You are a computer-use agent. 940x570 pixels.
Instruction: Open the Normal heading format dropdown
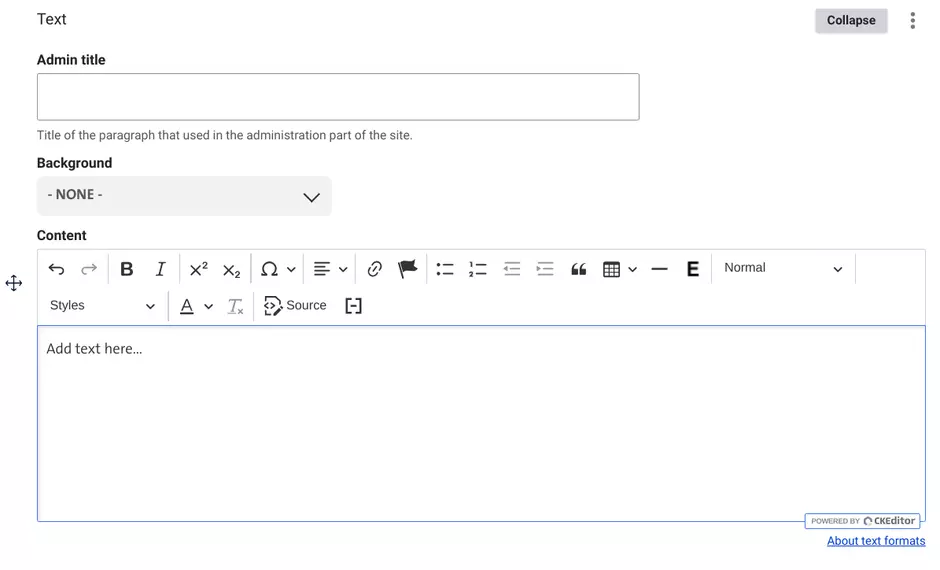pos(783,268)
